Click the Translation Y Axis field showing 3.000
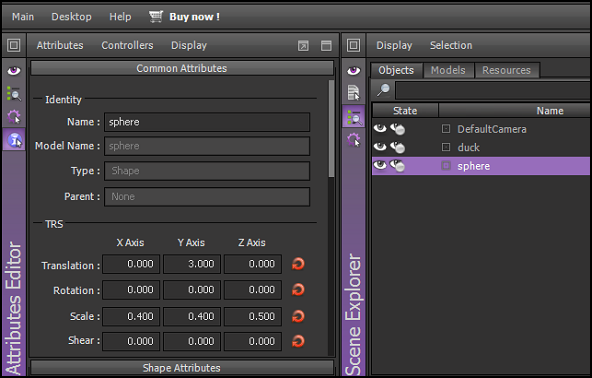592x378 pixels. (x=192, y=264)
